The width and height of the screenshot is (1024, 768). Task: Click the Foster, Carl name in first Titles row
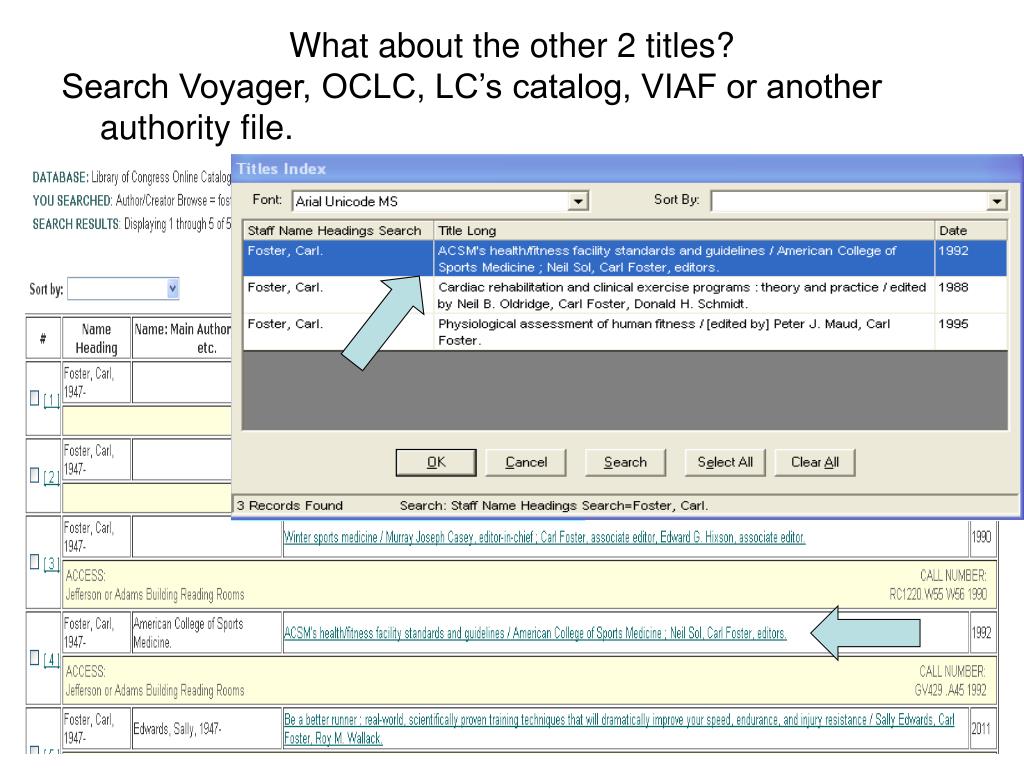(285, 251)
